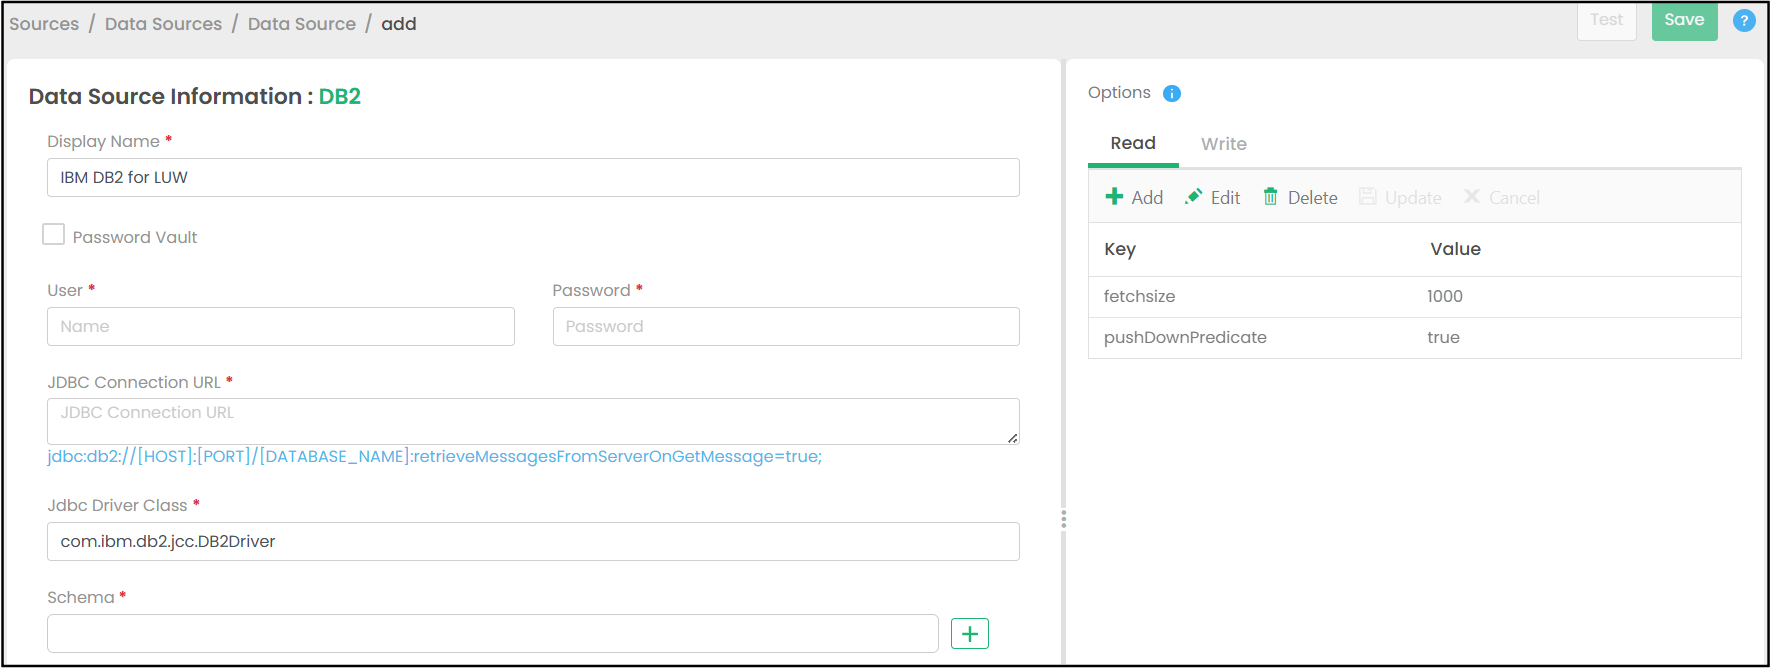Open the blue help question mark icon
Image resolution: width=1770 pixels, height=668 pixels.
[1744, 21]
